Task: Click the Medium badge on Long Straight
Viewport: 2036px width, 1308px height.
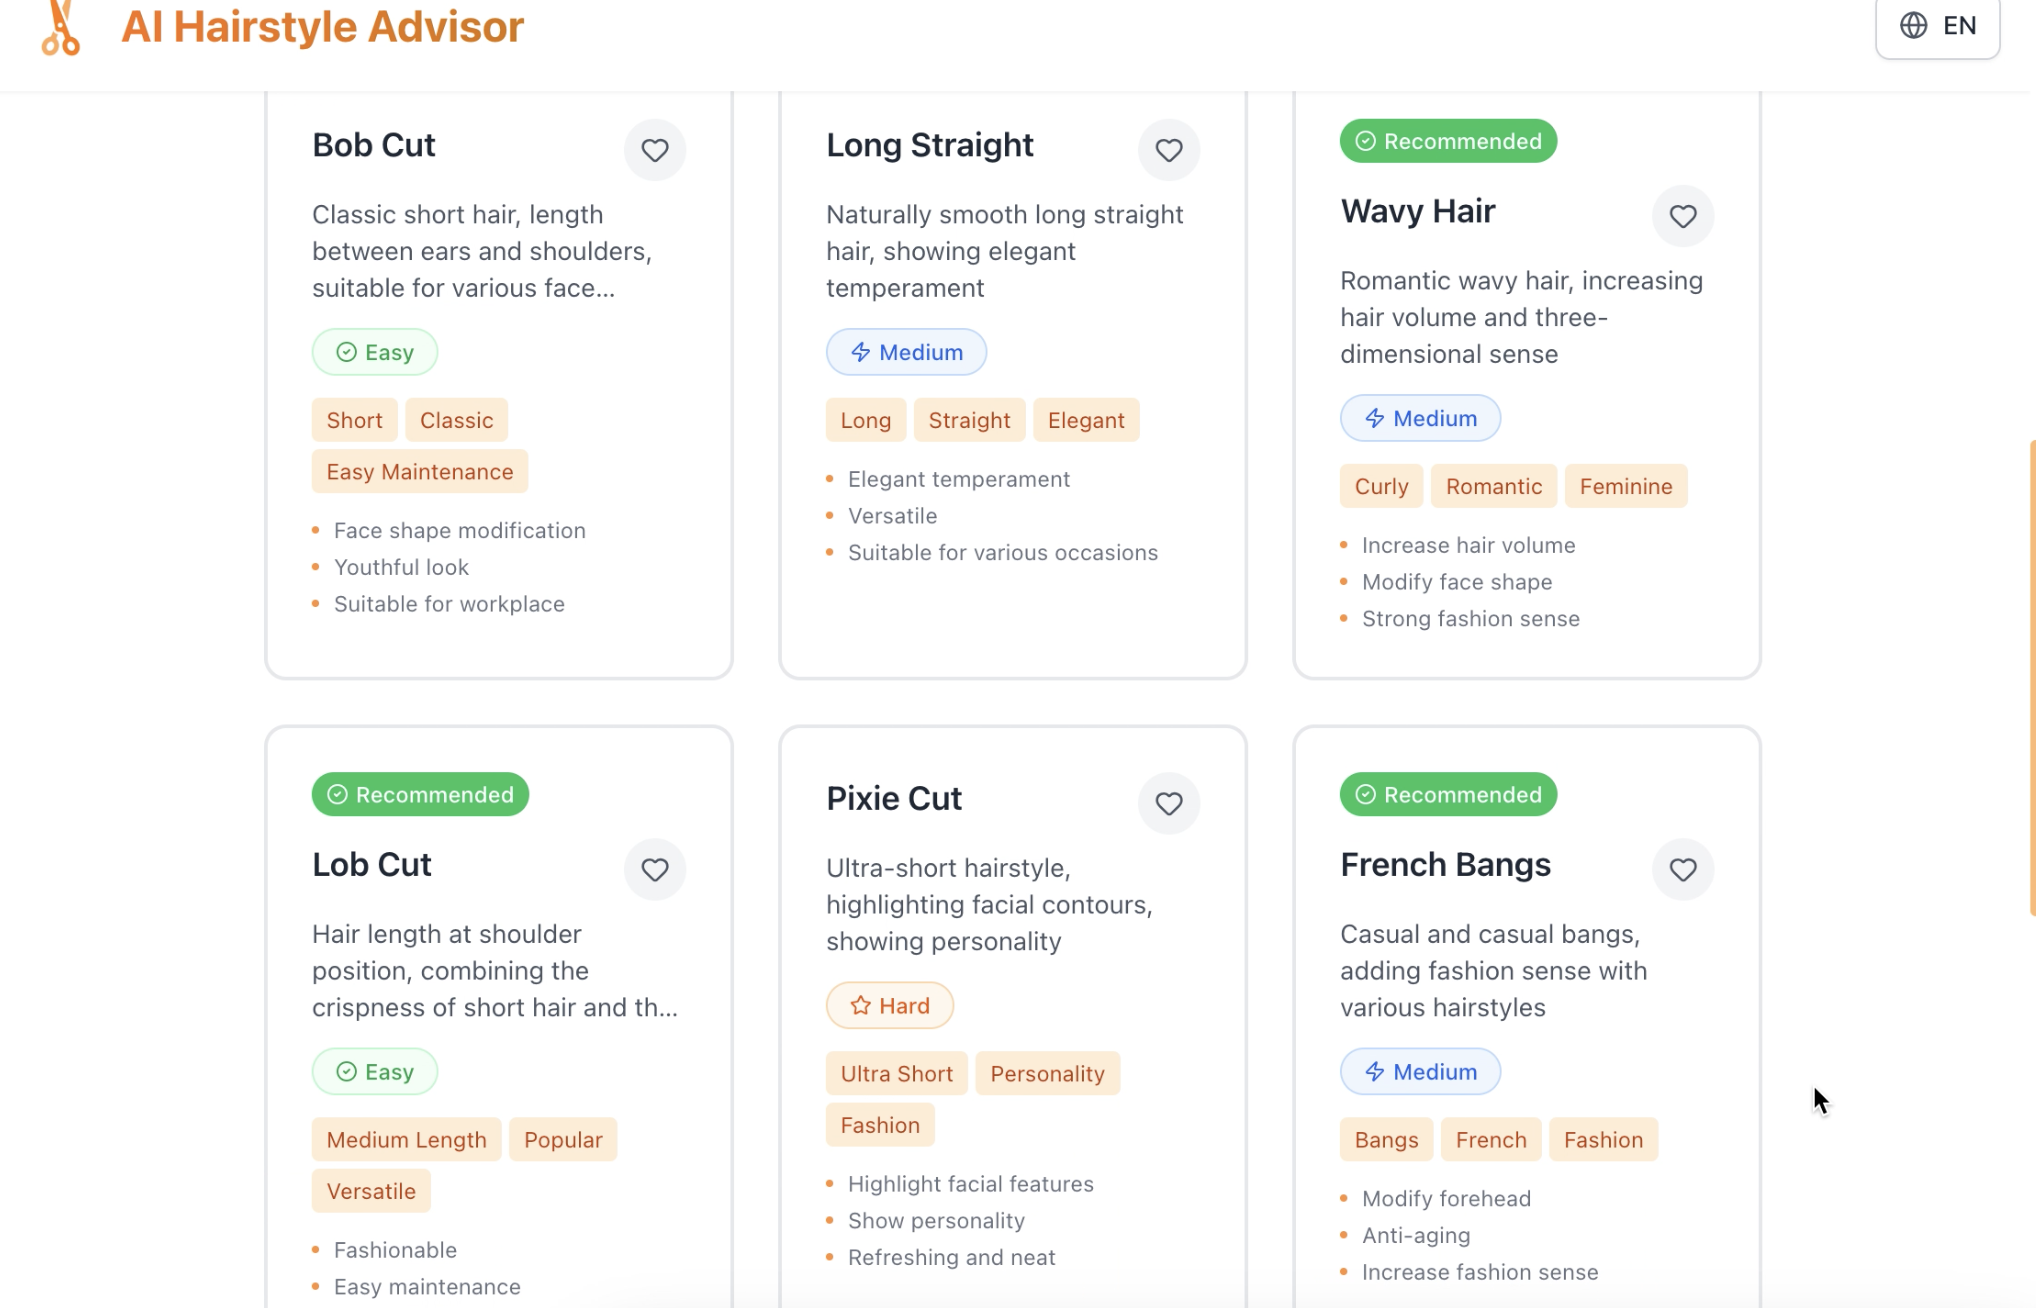Action: pos(906,352)
